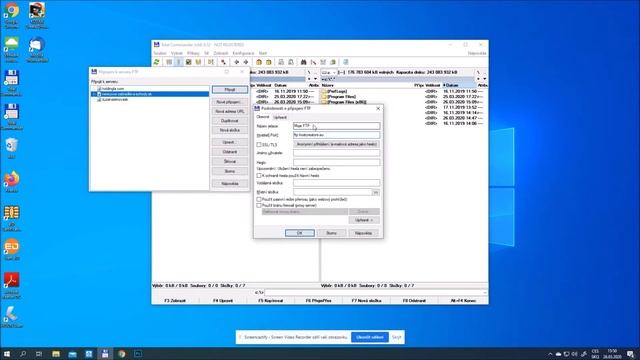Open File Explorer from the taskbar
The height and width of the screenshot is (360, 640).
click(x=56, y=354)
